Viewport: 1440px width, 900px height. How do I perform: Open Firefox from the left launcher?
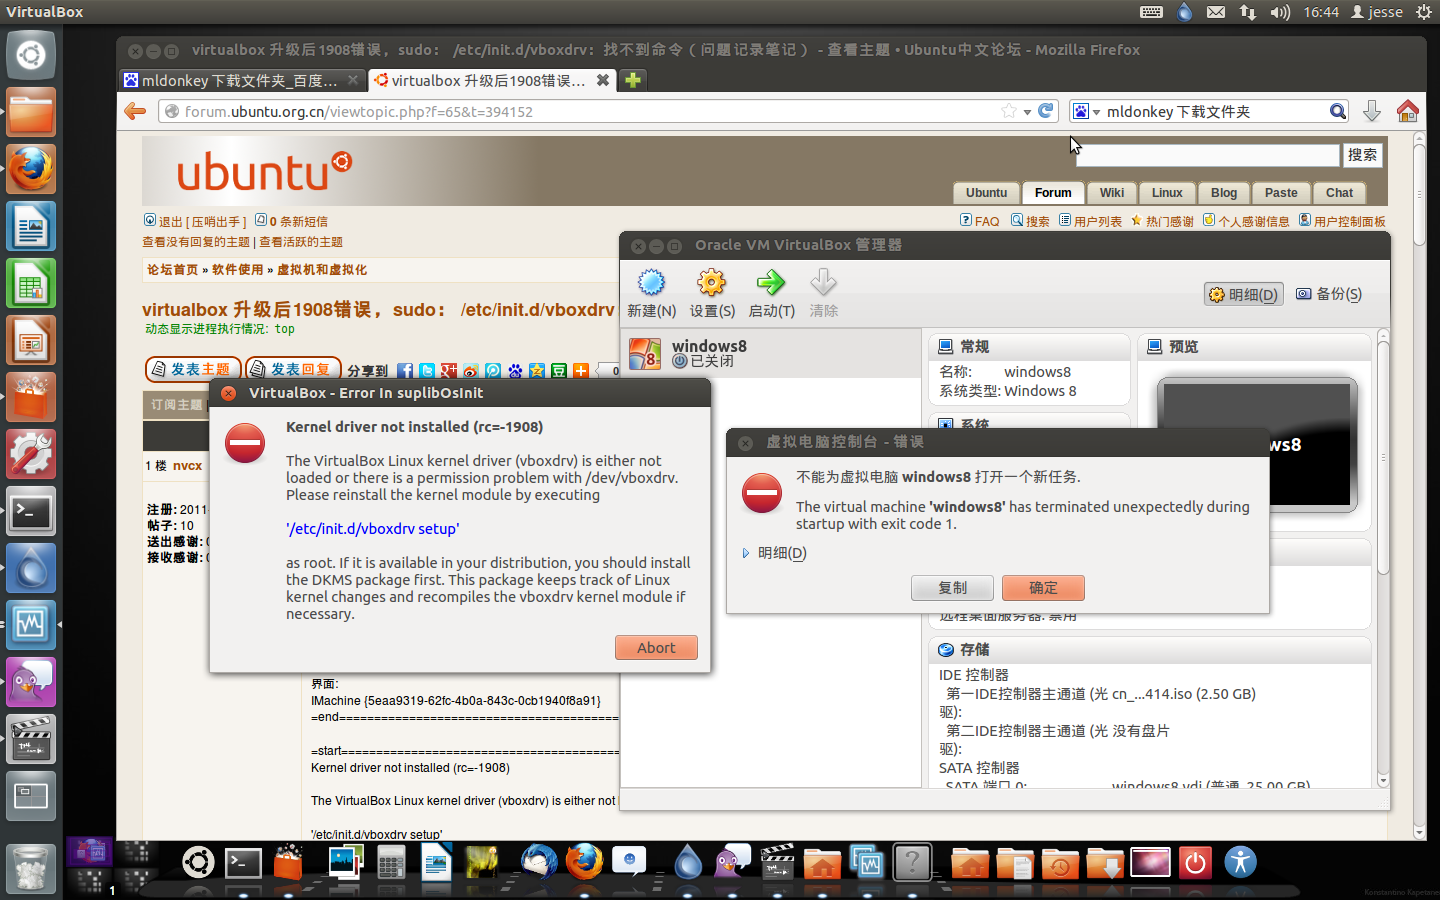[x=31, y=169]
